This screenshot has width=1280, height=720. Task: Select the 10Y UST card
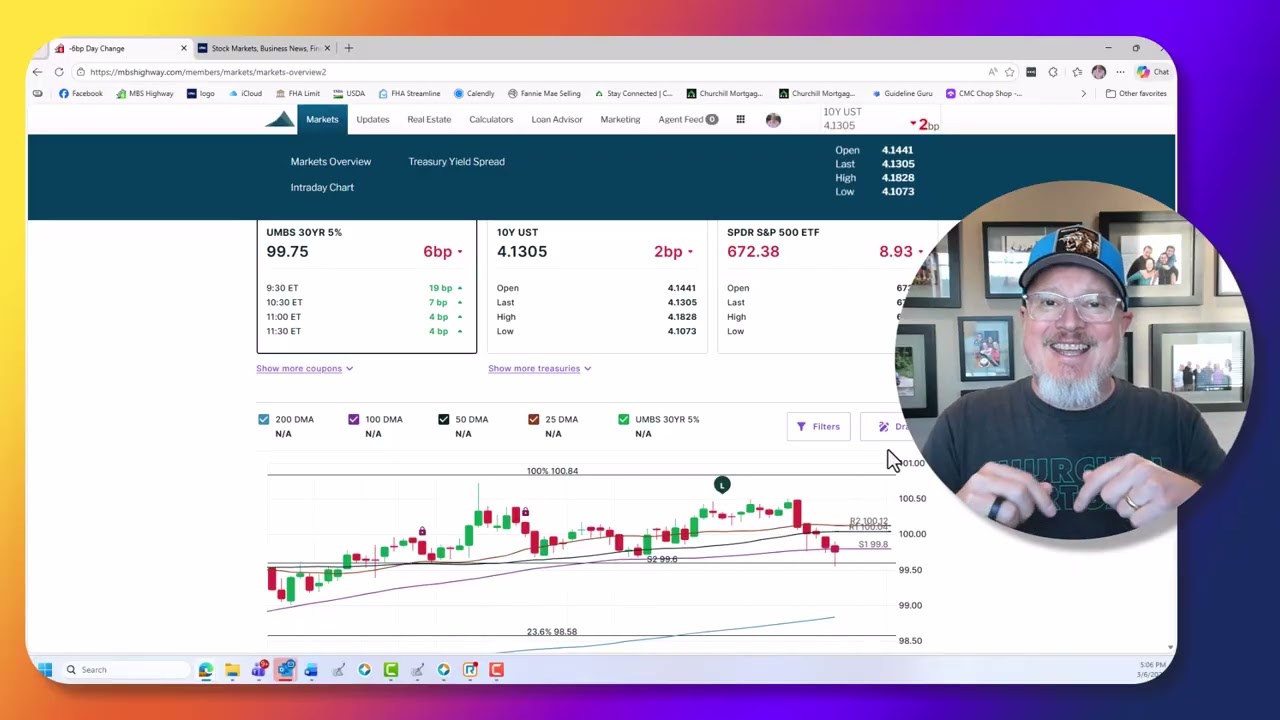click(x=597, y=287)
